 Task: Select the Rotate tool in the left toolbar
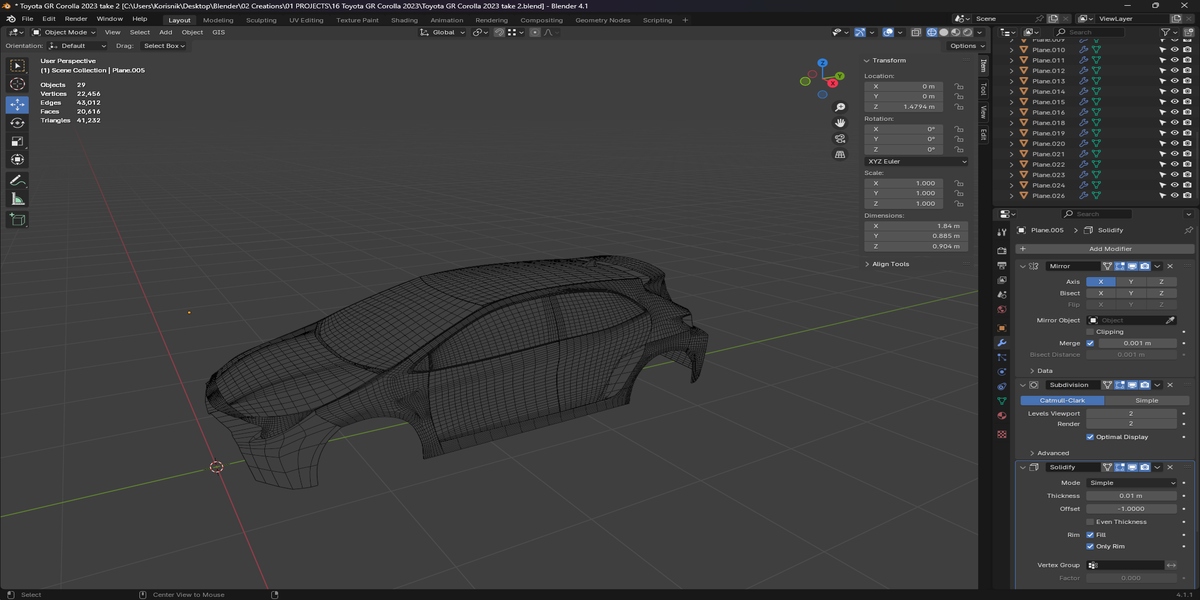point(17,123)
